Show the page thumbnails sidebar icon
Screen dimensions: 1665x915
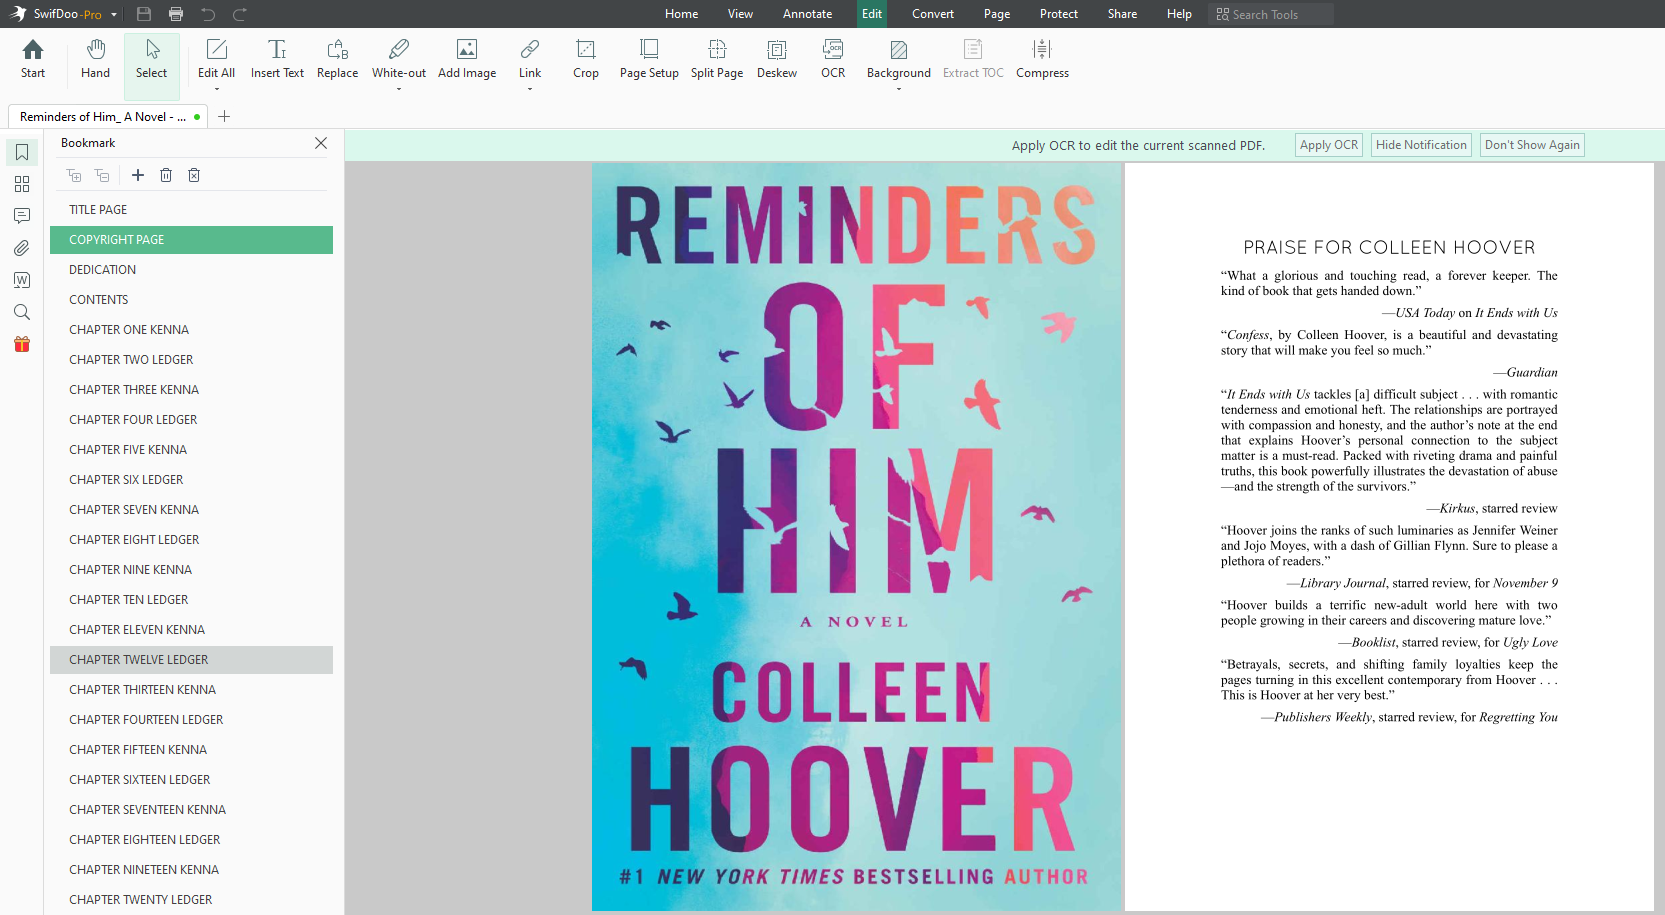[22, 184]
